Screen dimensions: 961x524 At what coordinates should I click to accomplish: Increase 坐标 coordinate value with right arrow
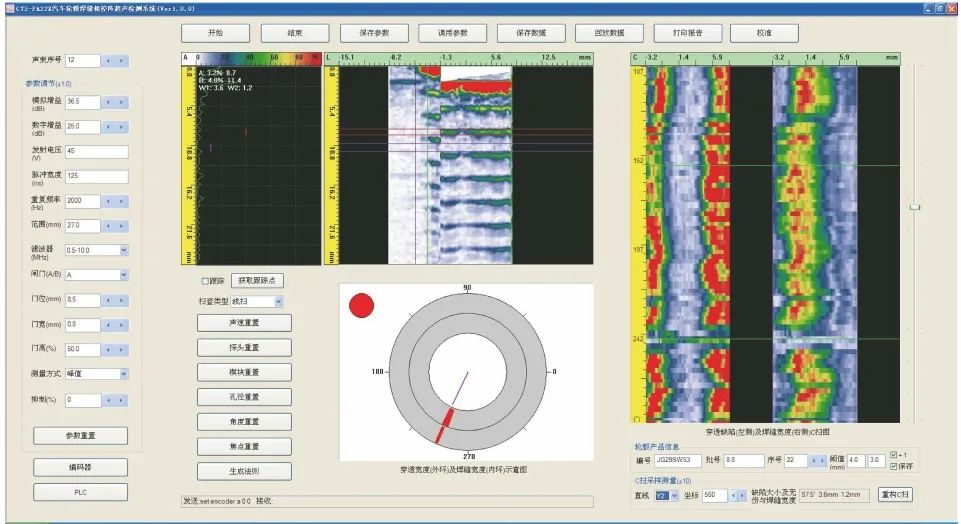(x=743, y=495)
